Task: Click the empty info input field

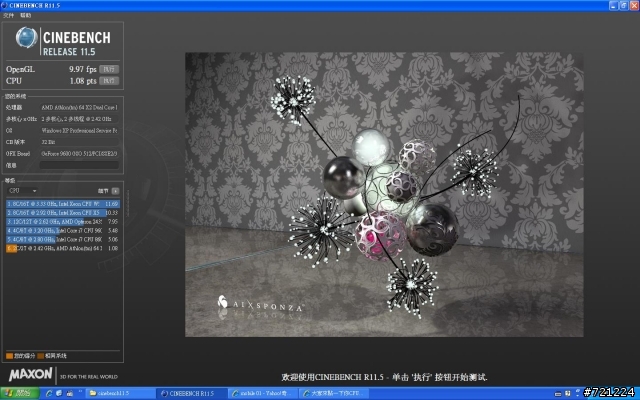Action: [79, 165]
